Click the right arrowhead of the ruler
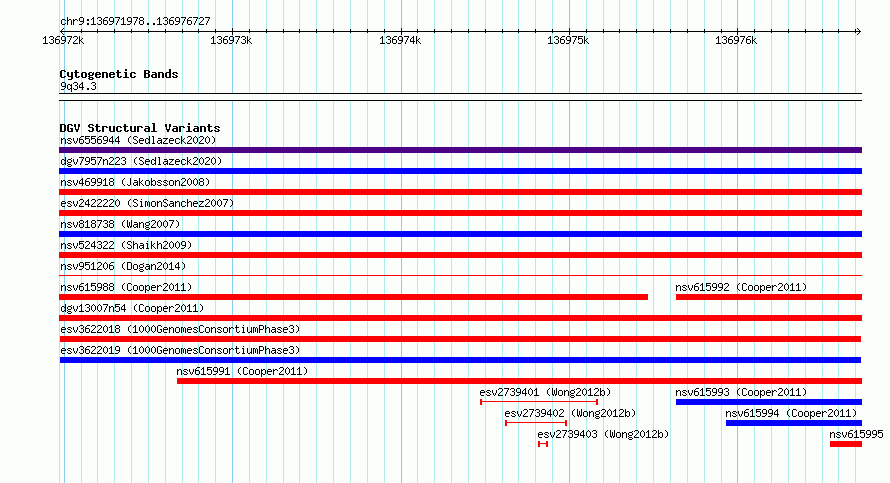890x483 pixels. [x=859, y=31]
